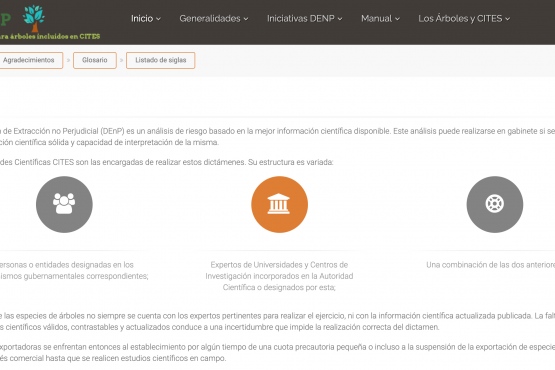The height and width of the screenshot is (370, 555).
Task: Expand the chevron next to Generalidades
Action: pyautogui.click(x=246, y=19)
